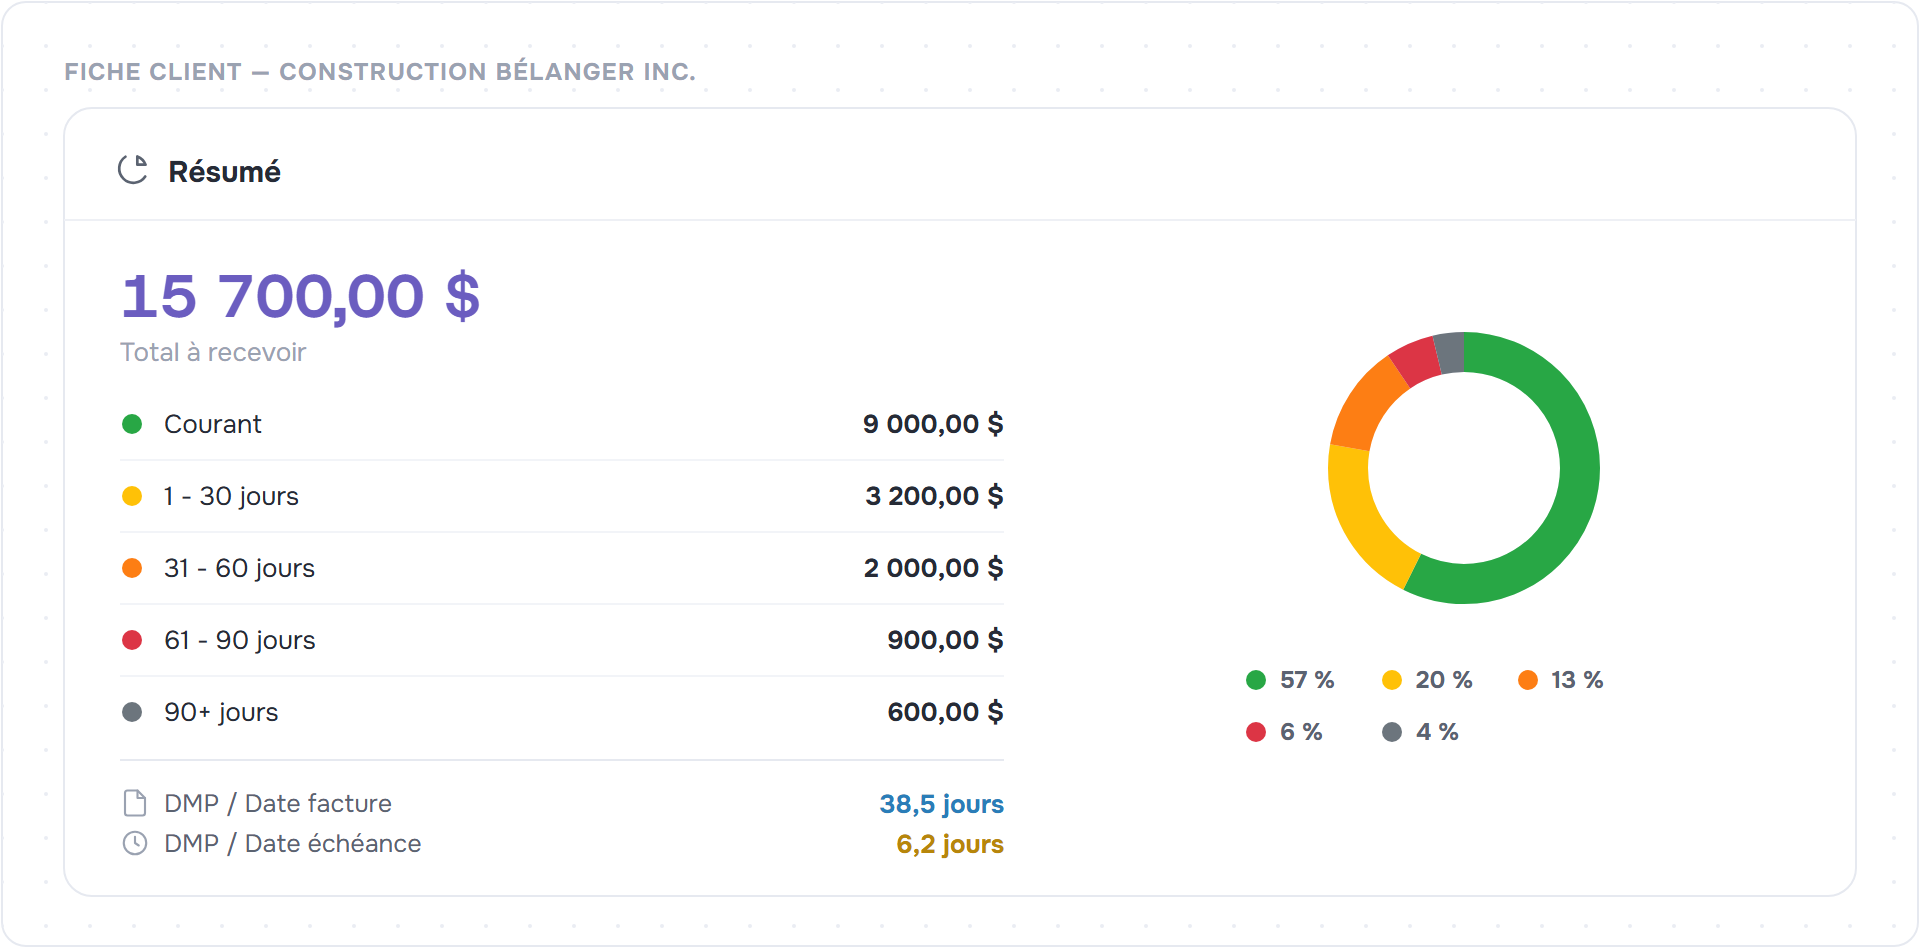Click the pie chart icon beside Résumé
This screenshot has height=948, width=1920.
pos(133,170)
